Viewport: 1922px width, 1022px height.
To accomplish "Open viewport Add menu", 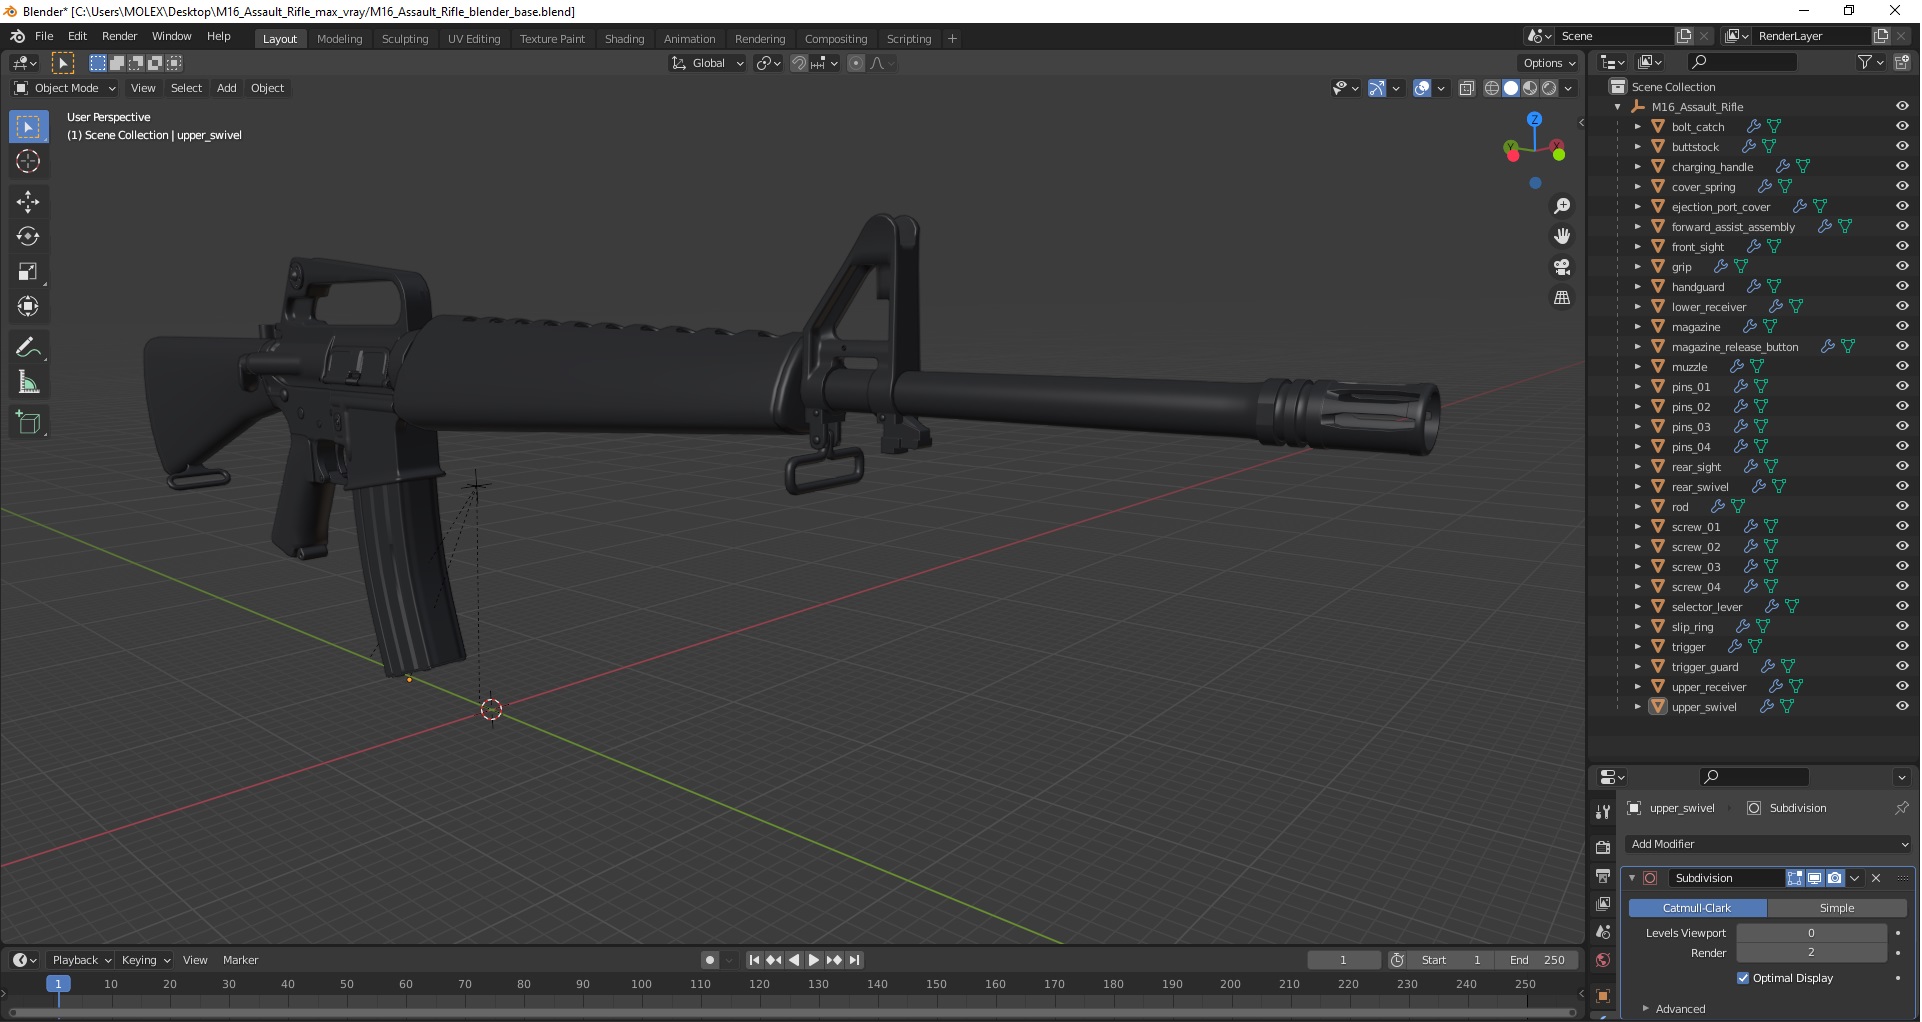I will click(x=227, y=88).
